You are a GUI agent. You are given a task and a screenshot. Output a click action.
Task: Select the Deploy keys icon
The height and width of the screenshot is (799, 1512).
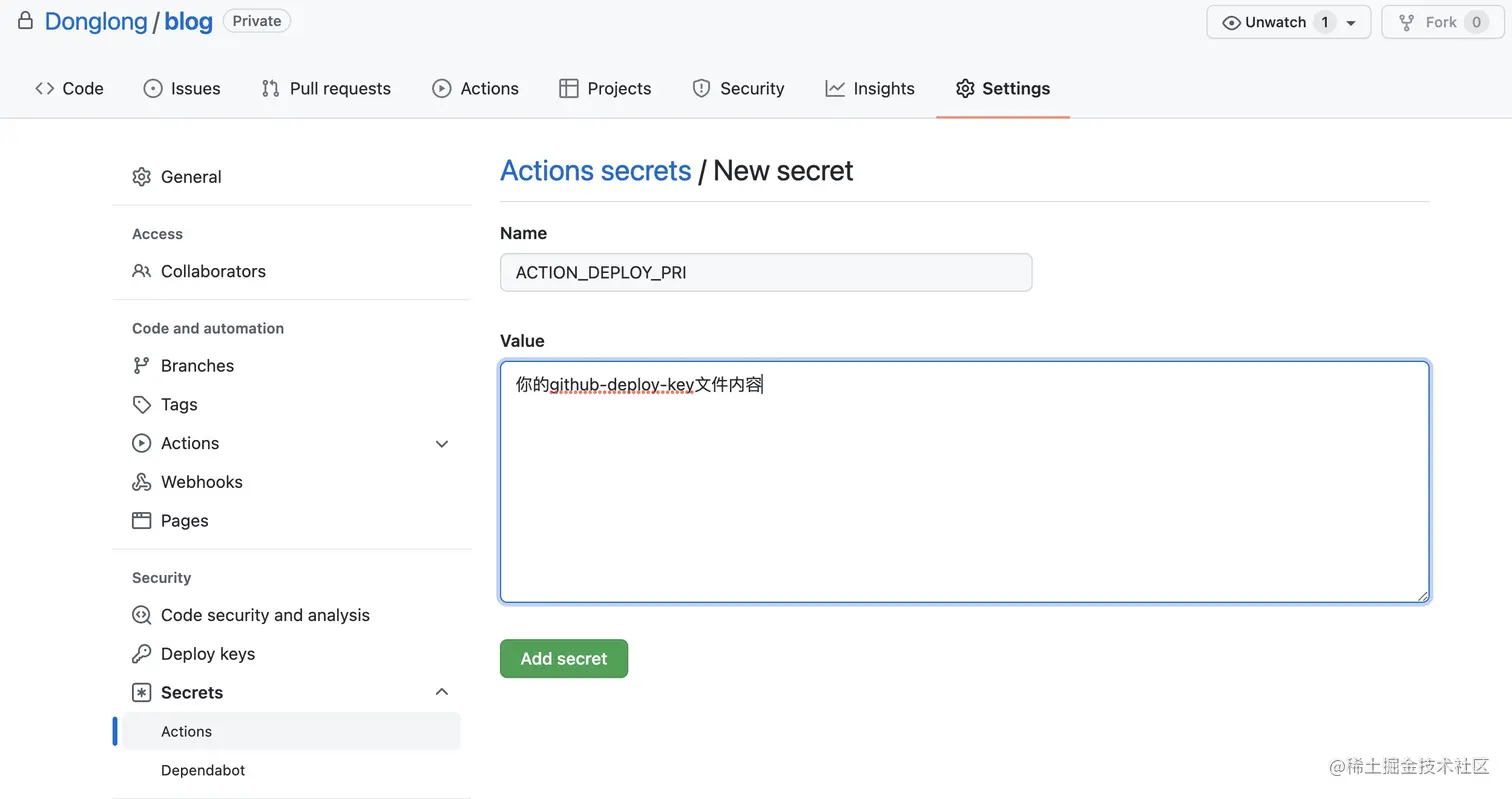coord(141,654)
